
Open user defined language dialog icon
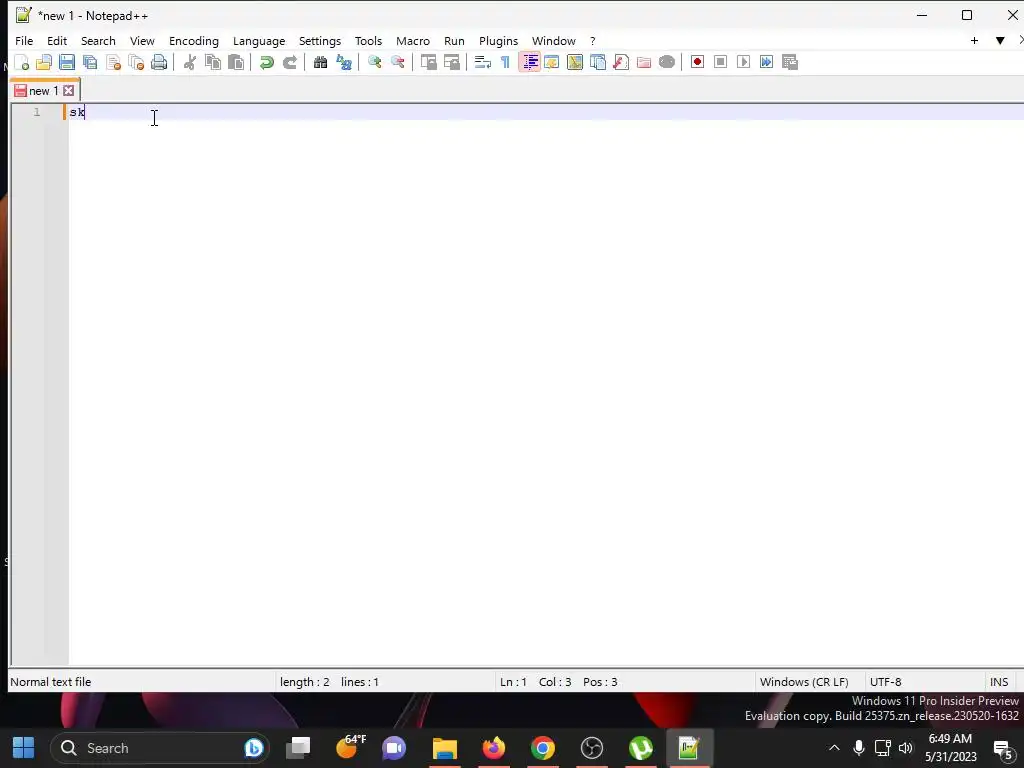(x=552, y=62)
